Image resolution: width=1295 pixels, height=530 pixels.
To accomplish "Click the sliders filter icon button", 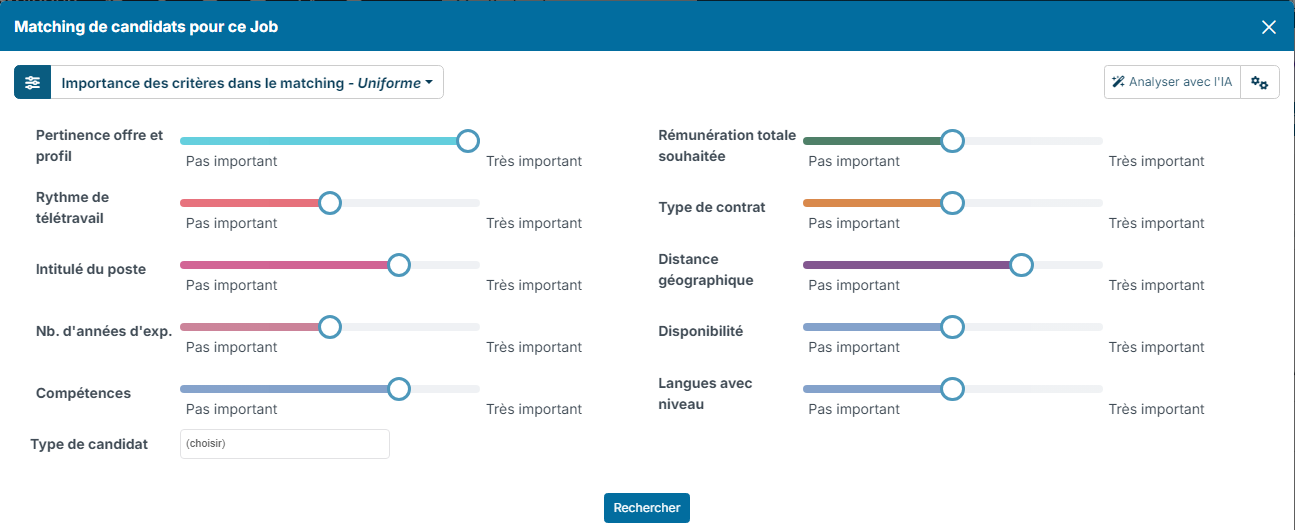I will pos(32,83).
